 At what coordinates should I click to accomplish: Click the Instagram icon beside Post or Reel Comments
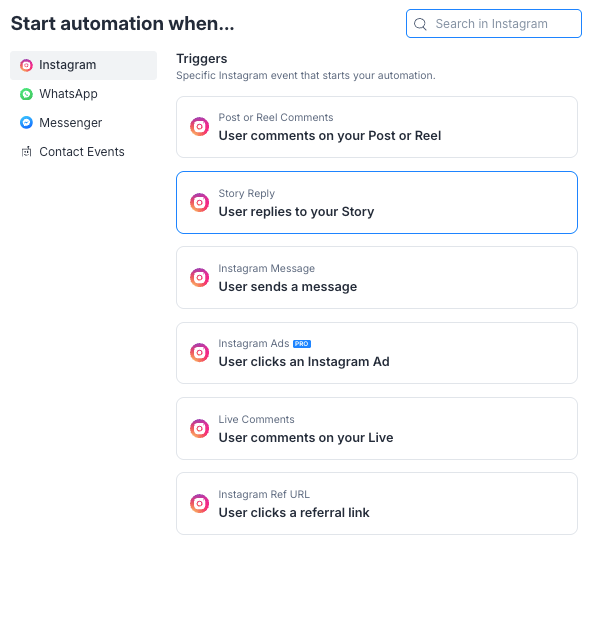[200, 127]
